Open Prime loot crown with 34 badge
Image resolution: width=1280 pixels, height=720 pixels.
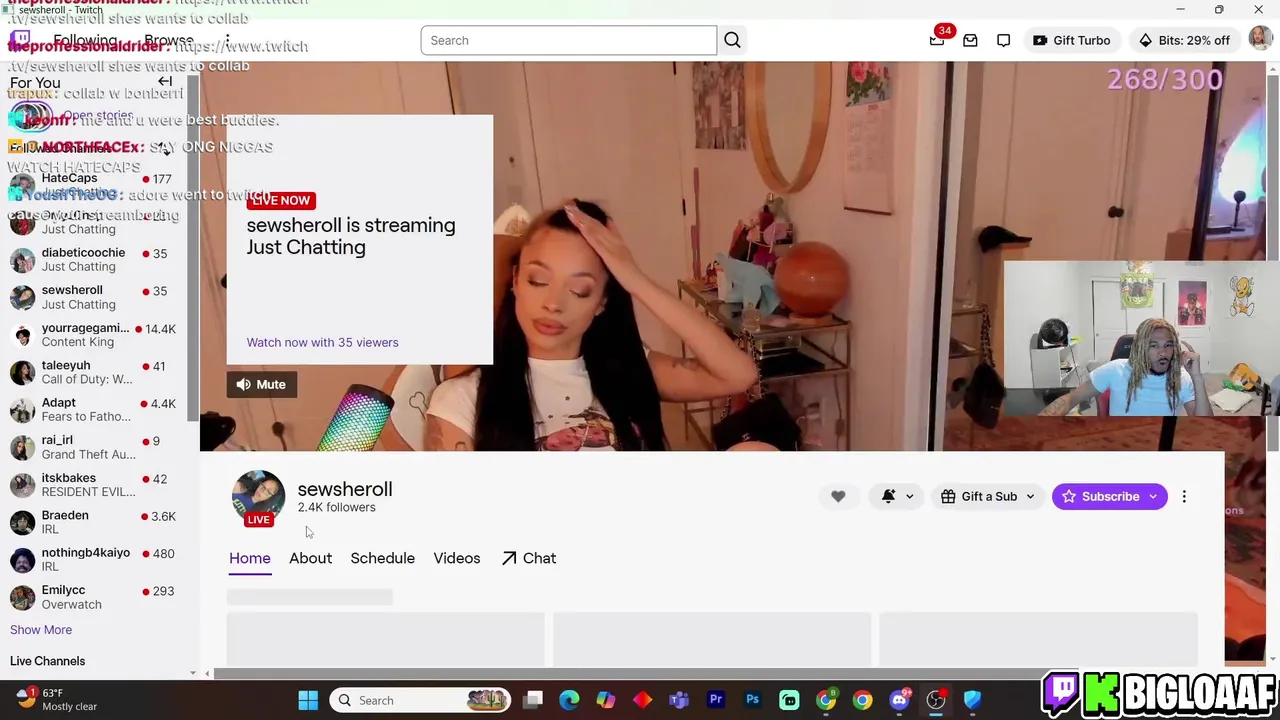coord(937,40)
